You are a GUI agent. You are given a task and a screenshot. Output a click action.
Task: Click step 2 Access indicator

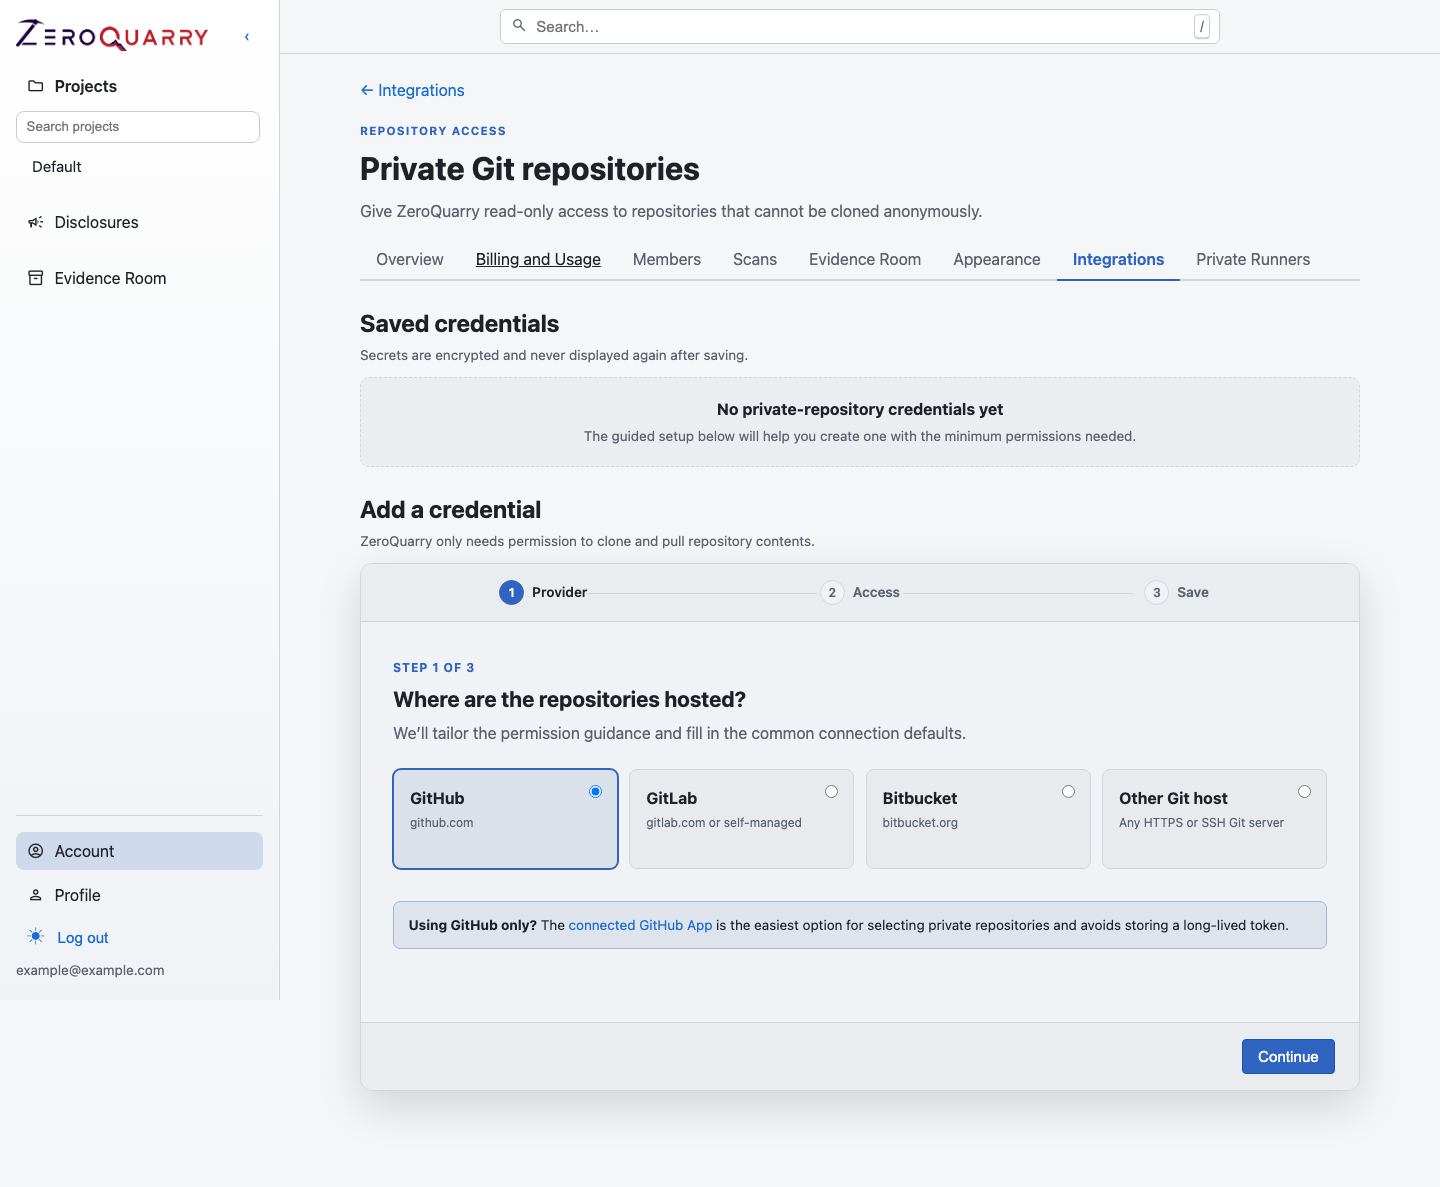pyautogui.click(x=860, y=592)
